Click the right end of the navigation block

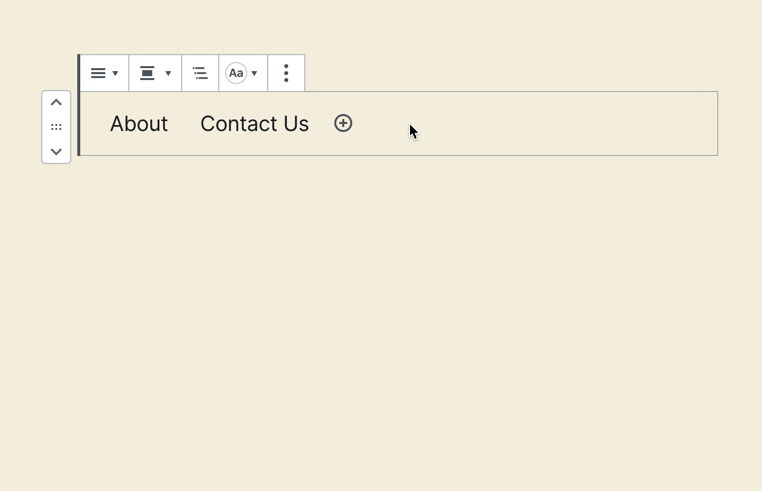point(705,124)
